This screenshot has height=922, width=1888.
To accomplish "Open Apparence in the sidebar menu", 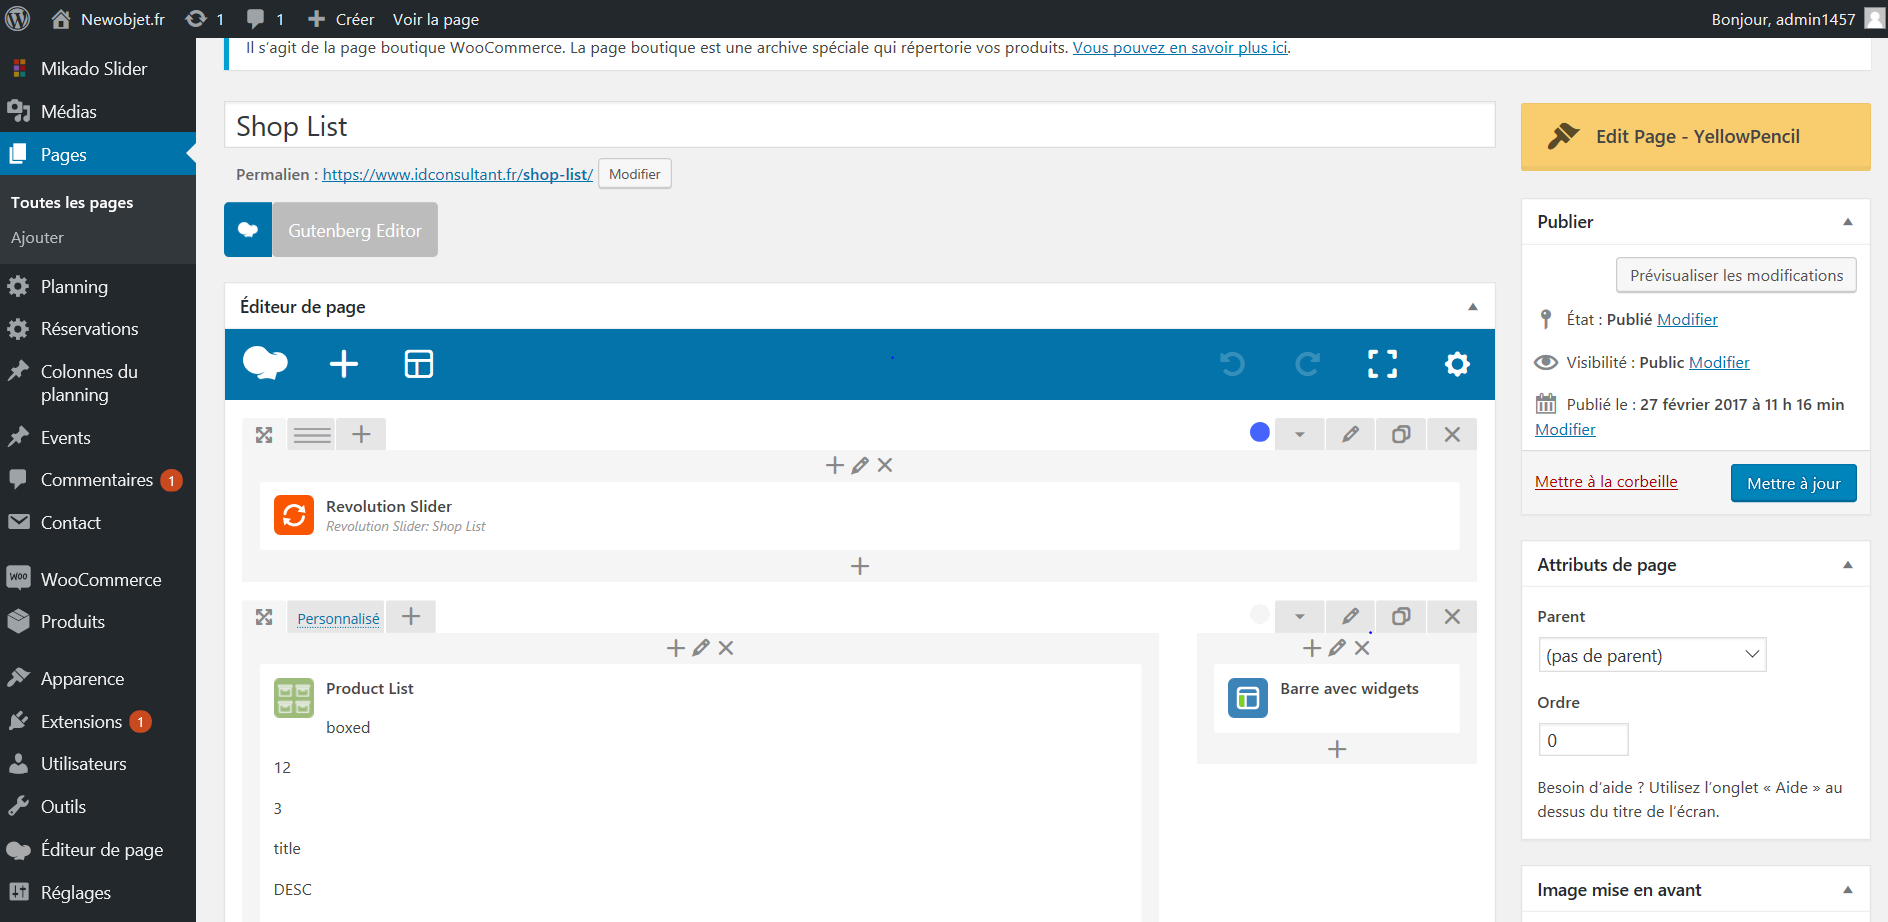I will [82, 679].
